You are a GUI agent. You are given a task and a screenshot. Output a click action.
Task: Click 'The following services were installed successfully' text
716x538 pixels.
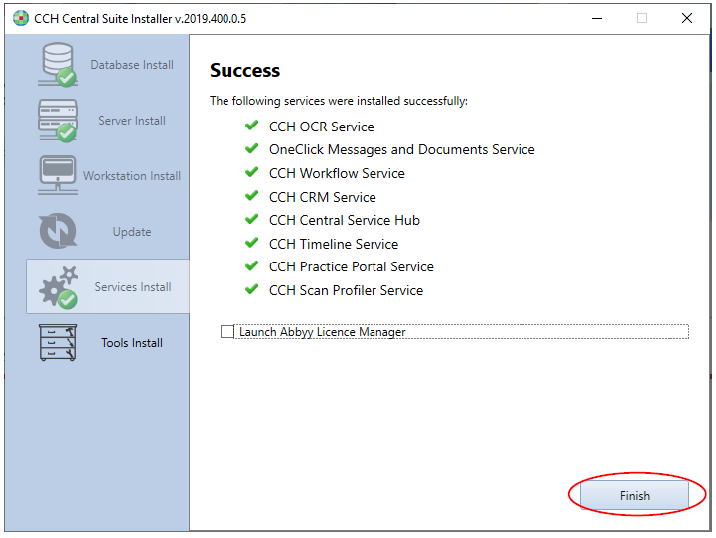click(x=339, y=101)
